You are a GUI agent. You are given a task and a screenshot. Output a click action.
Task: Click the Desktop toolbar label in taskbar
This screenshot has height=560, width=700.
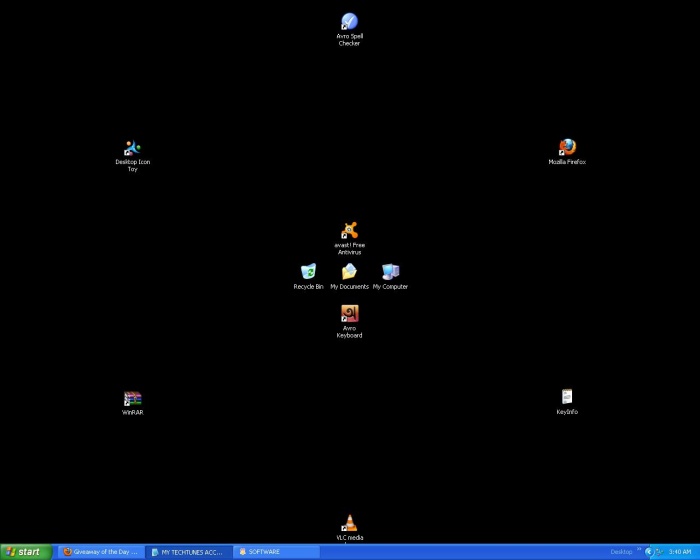621,552
